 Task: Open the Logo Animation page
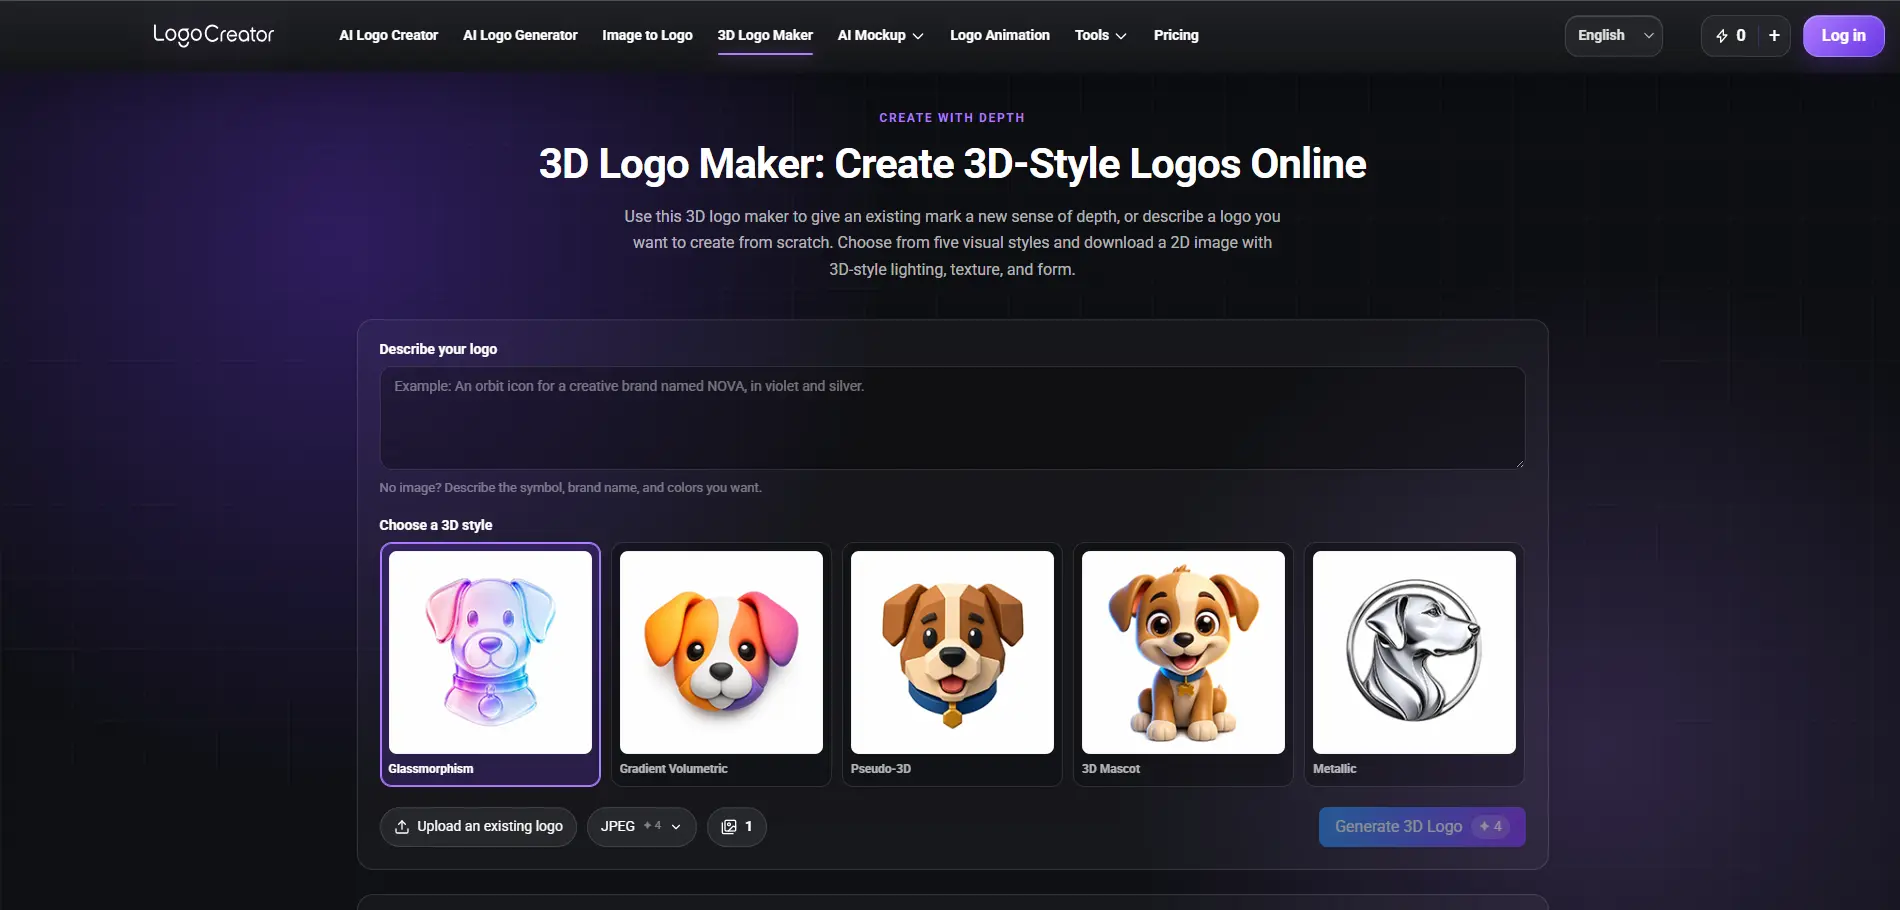1000,35
